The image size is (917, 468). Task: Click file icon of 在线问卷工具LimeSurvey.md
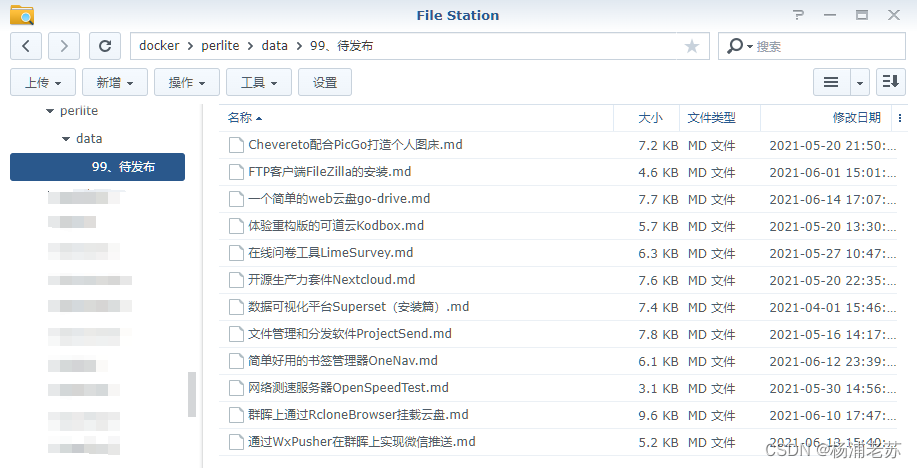(236, 253)
